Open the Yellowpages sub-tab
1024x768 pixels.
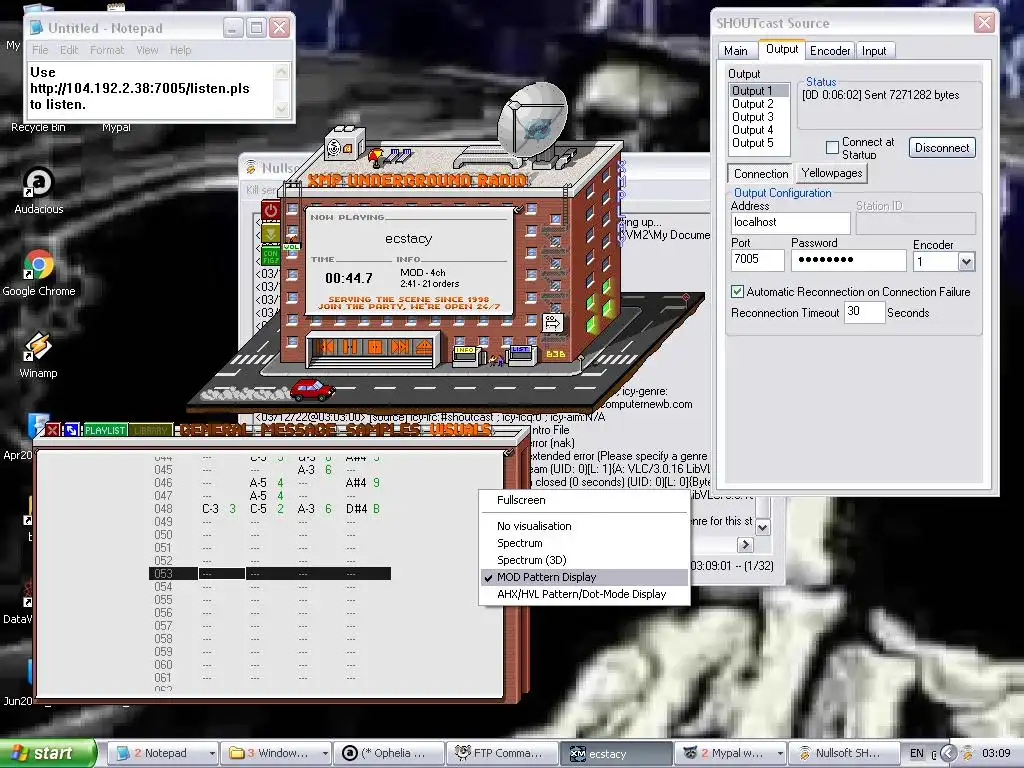tap(831, 173)
